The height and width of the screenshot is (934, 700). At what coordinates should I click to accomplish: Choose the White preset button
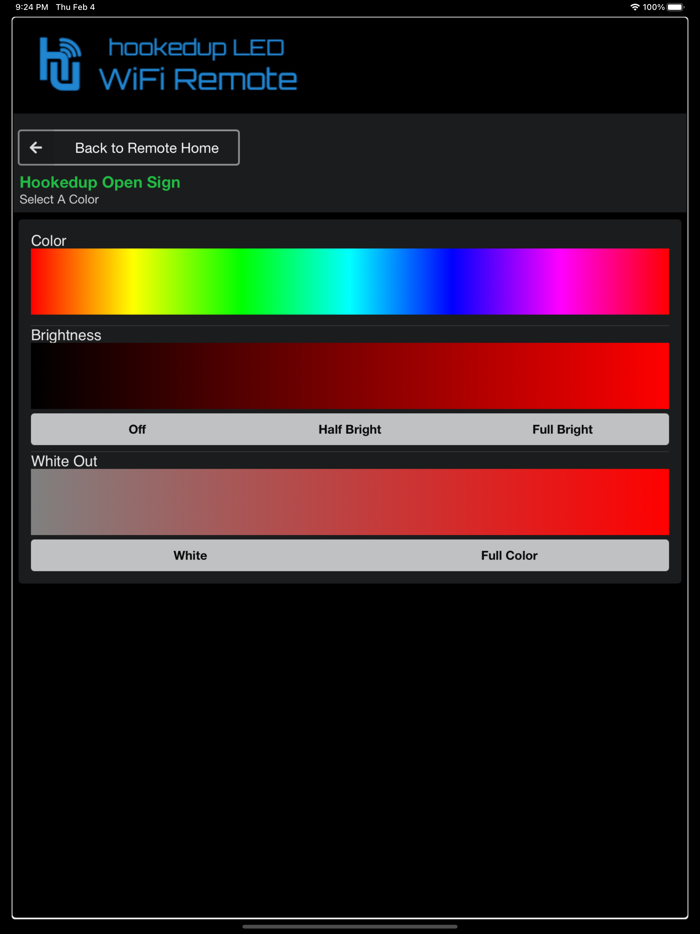pos(190,555)
